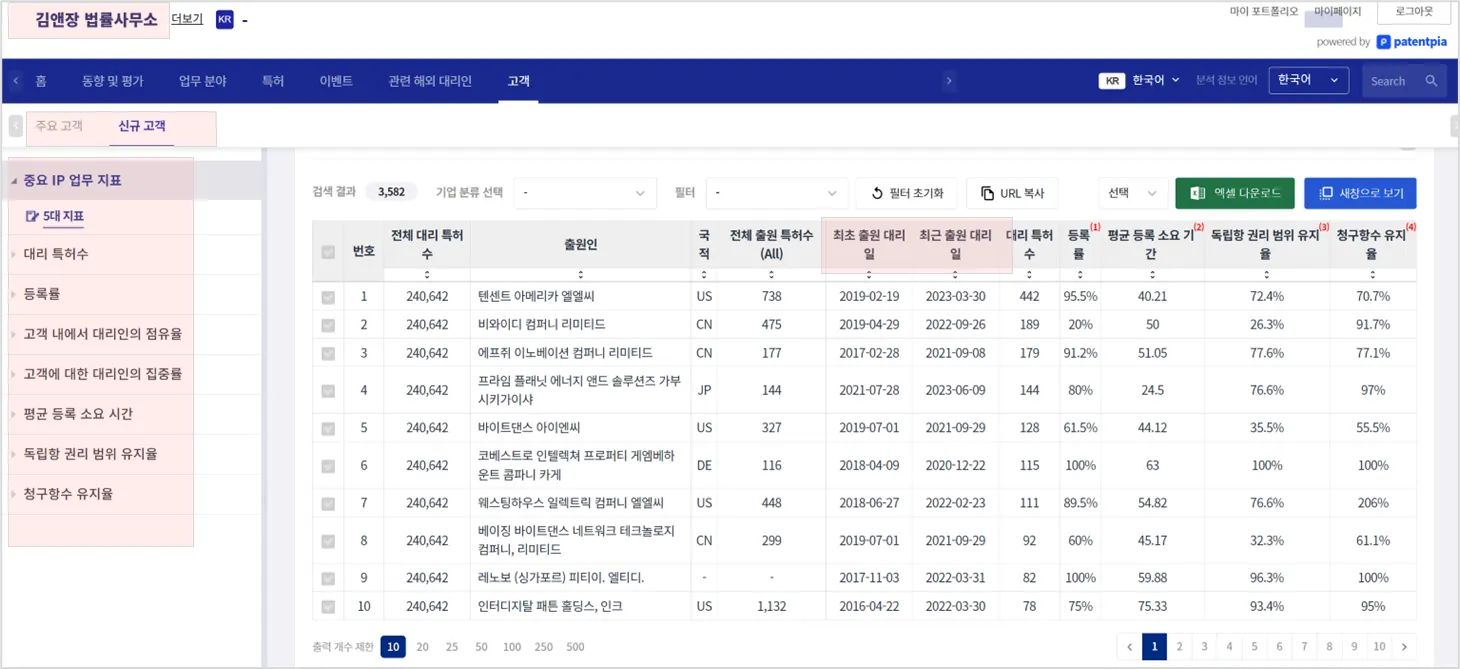1460x669 pixels.
Task: Check the row for 텐센트 아메리카 엘엘씨
Action: click(328, 297)
